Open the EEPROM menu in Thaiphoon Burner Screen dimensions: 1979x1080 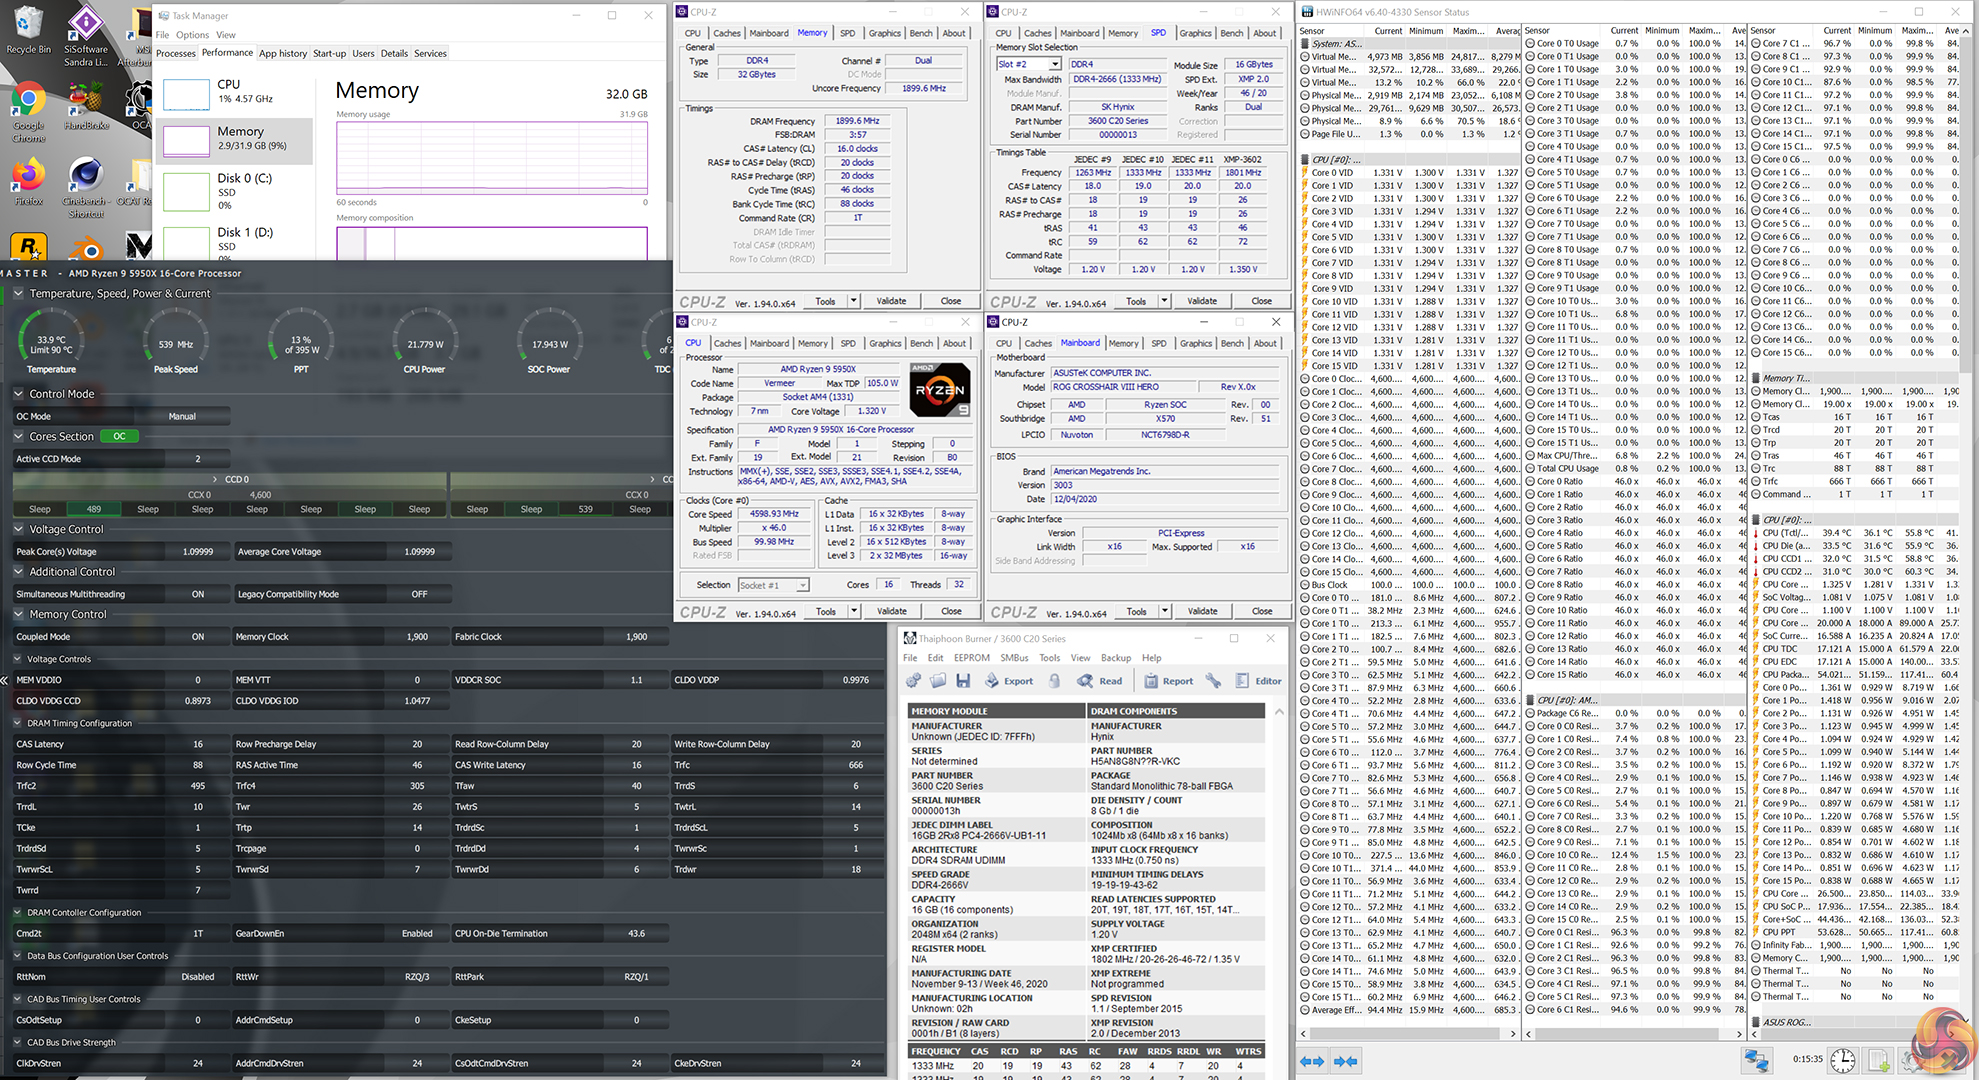click(x=971, y=658)
